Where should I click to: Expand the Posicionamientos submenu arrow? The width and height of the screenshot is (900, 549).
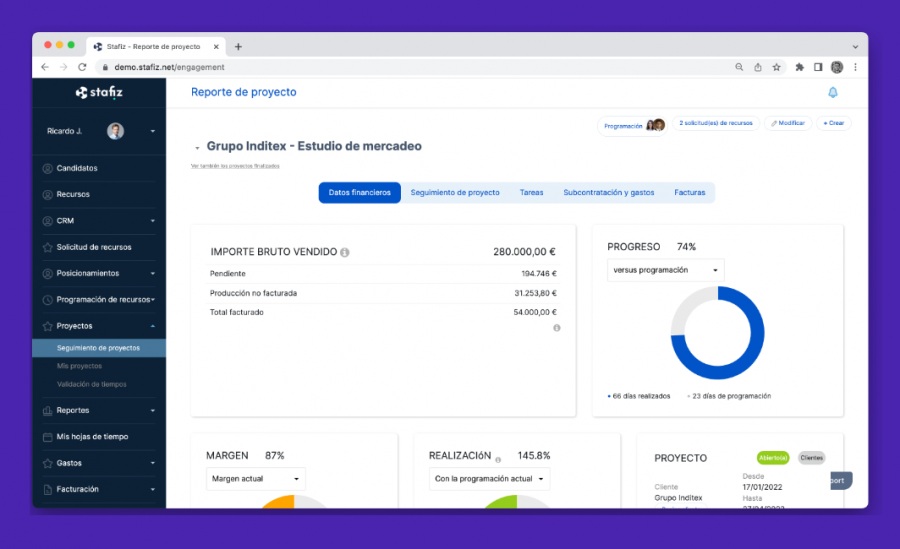tap(153, 273)
